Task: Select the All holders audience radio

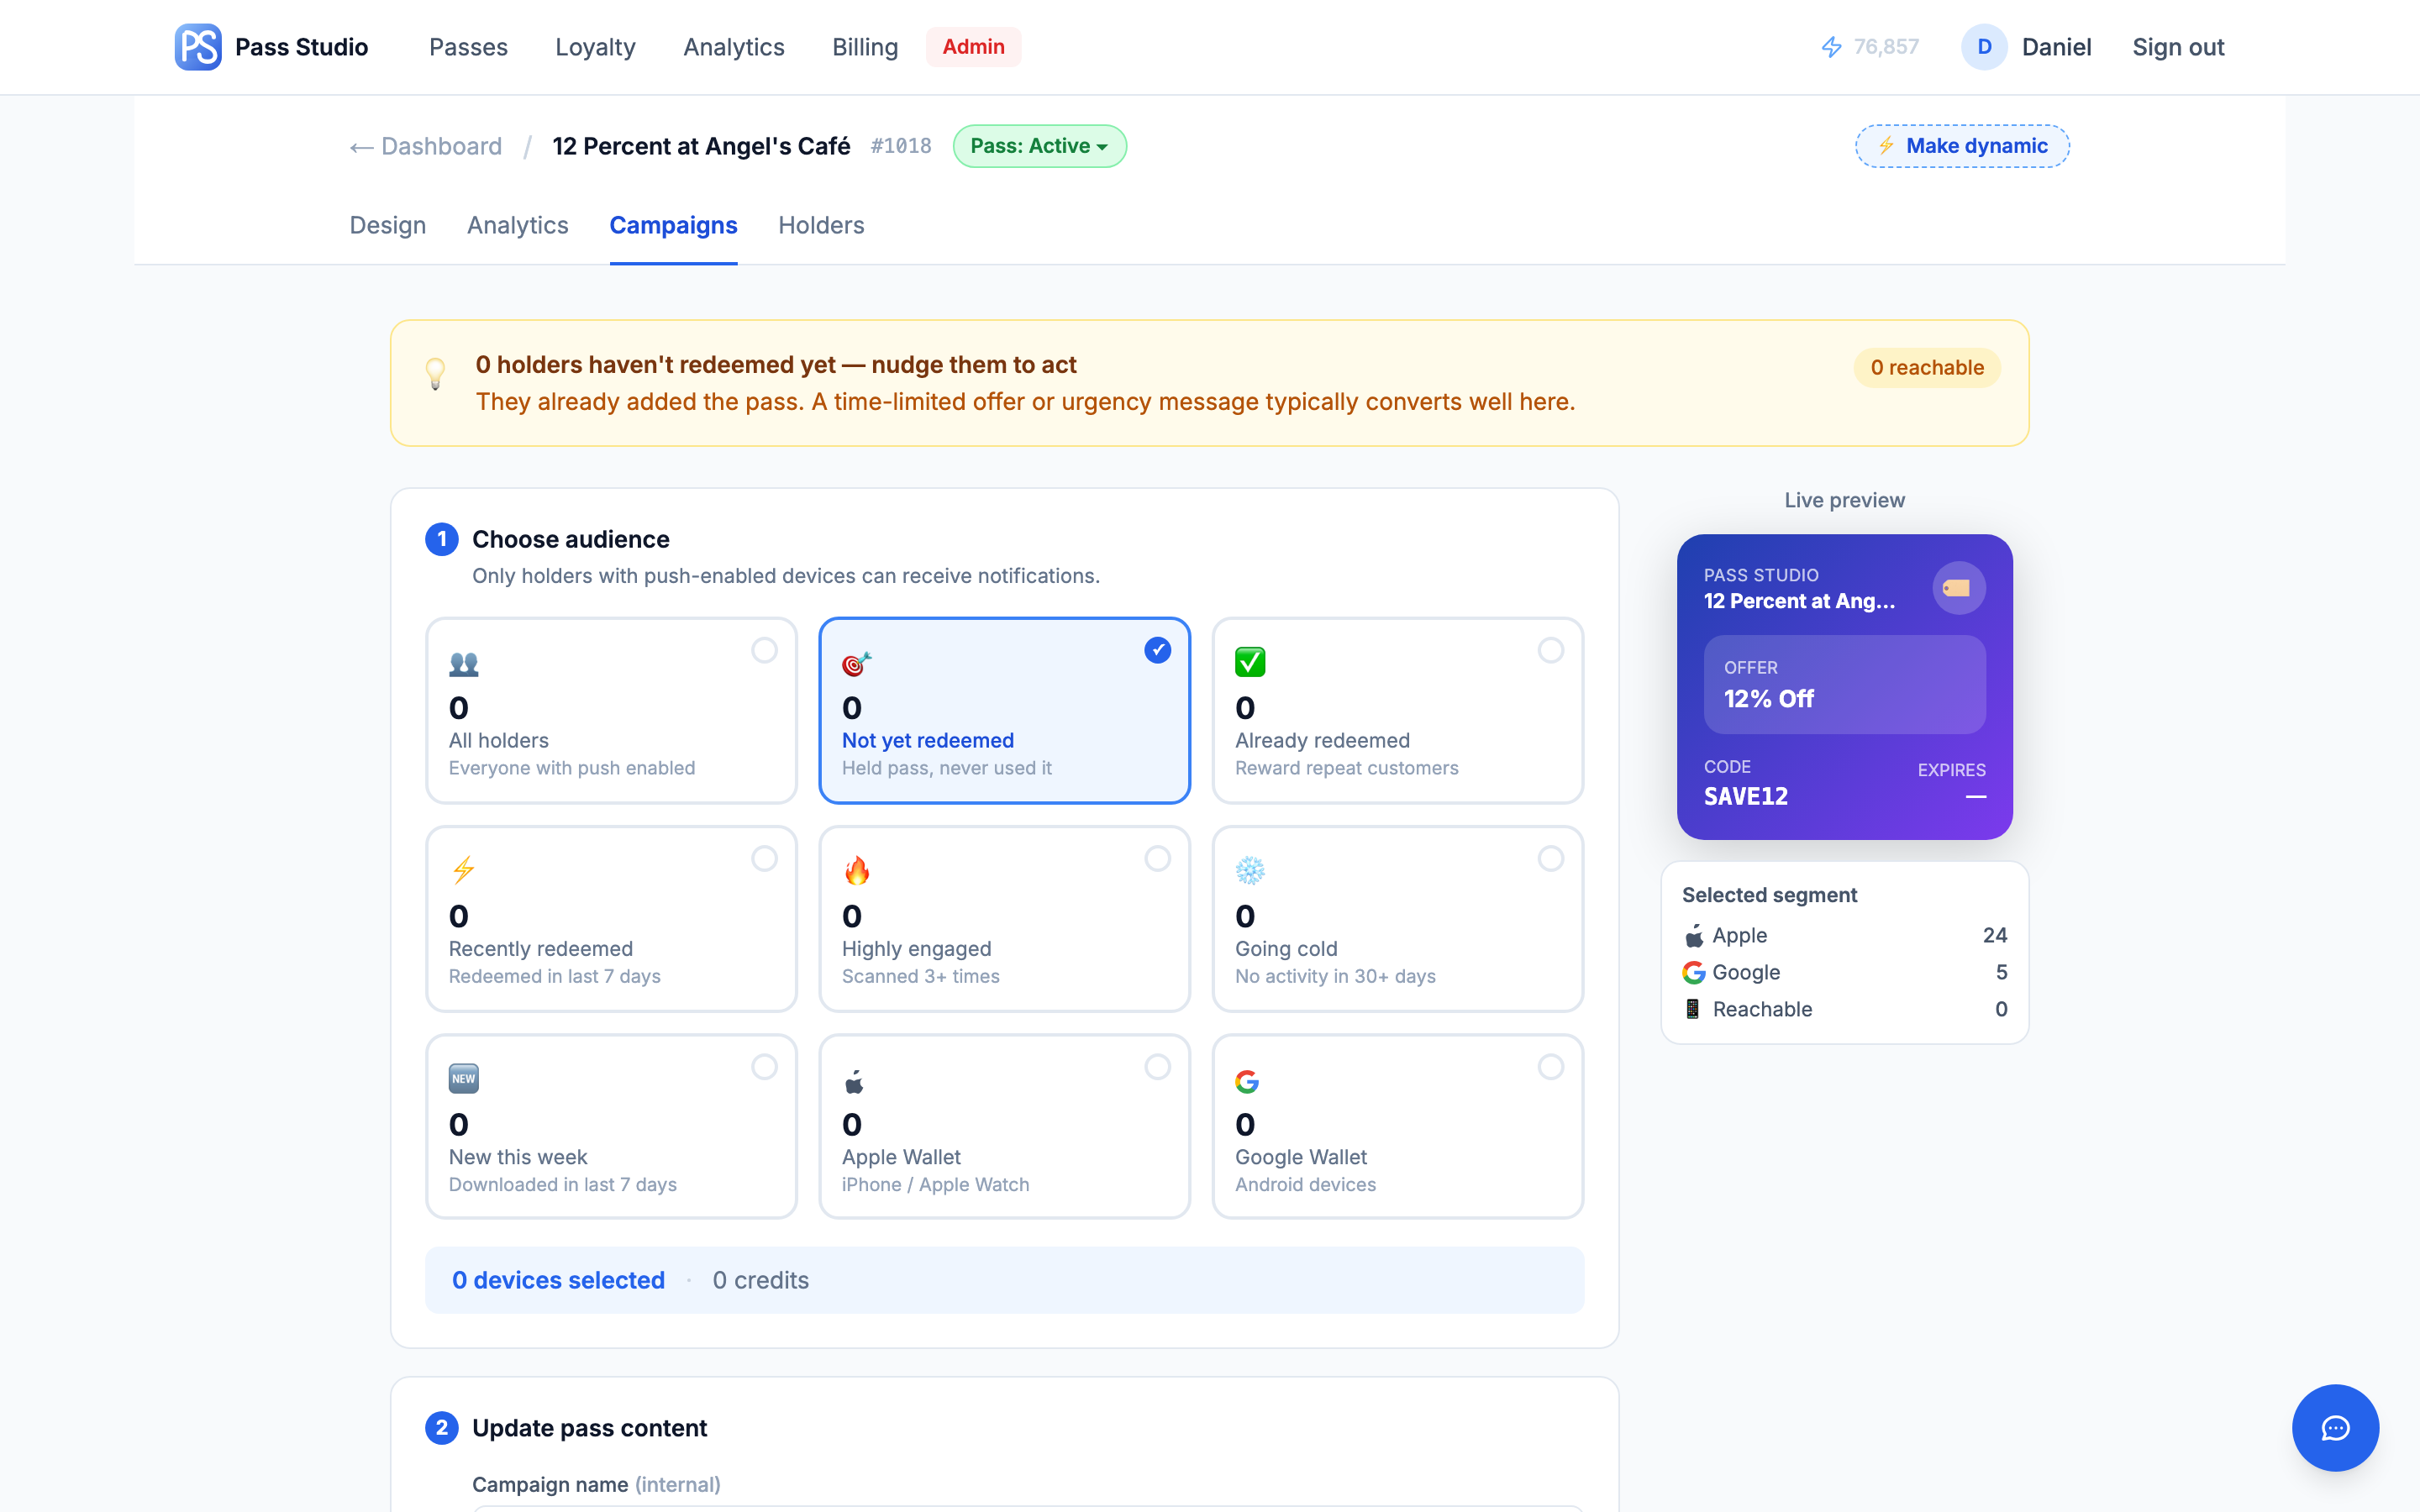Action: point(764,651)
